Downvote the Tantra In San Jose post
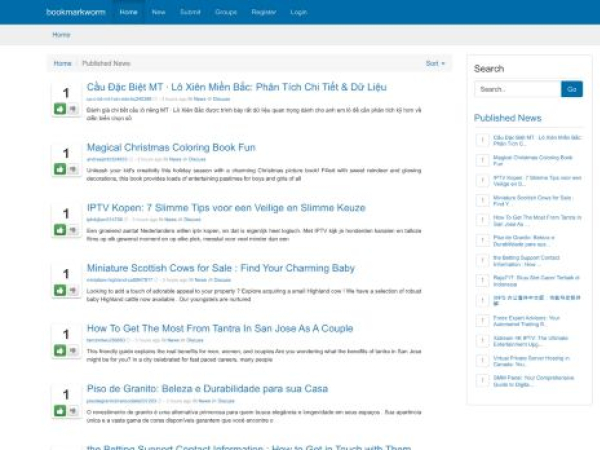The image size is (600, 450). [x=73, y=350]
